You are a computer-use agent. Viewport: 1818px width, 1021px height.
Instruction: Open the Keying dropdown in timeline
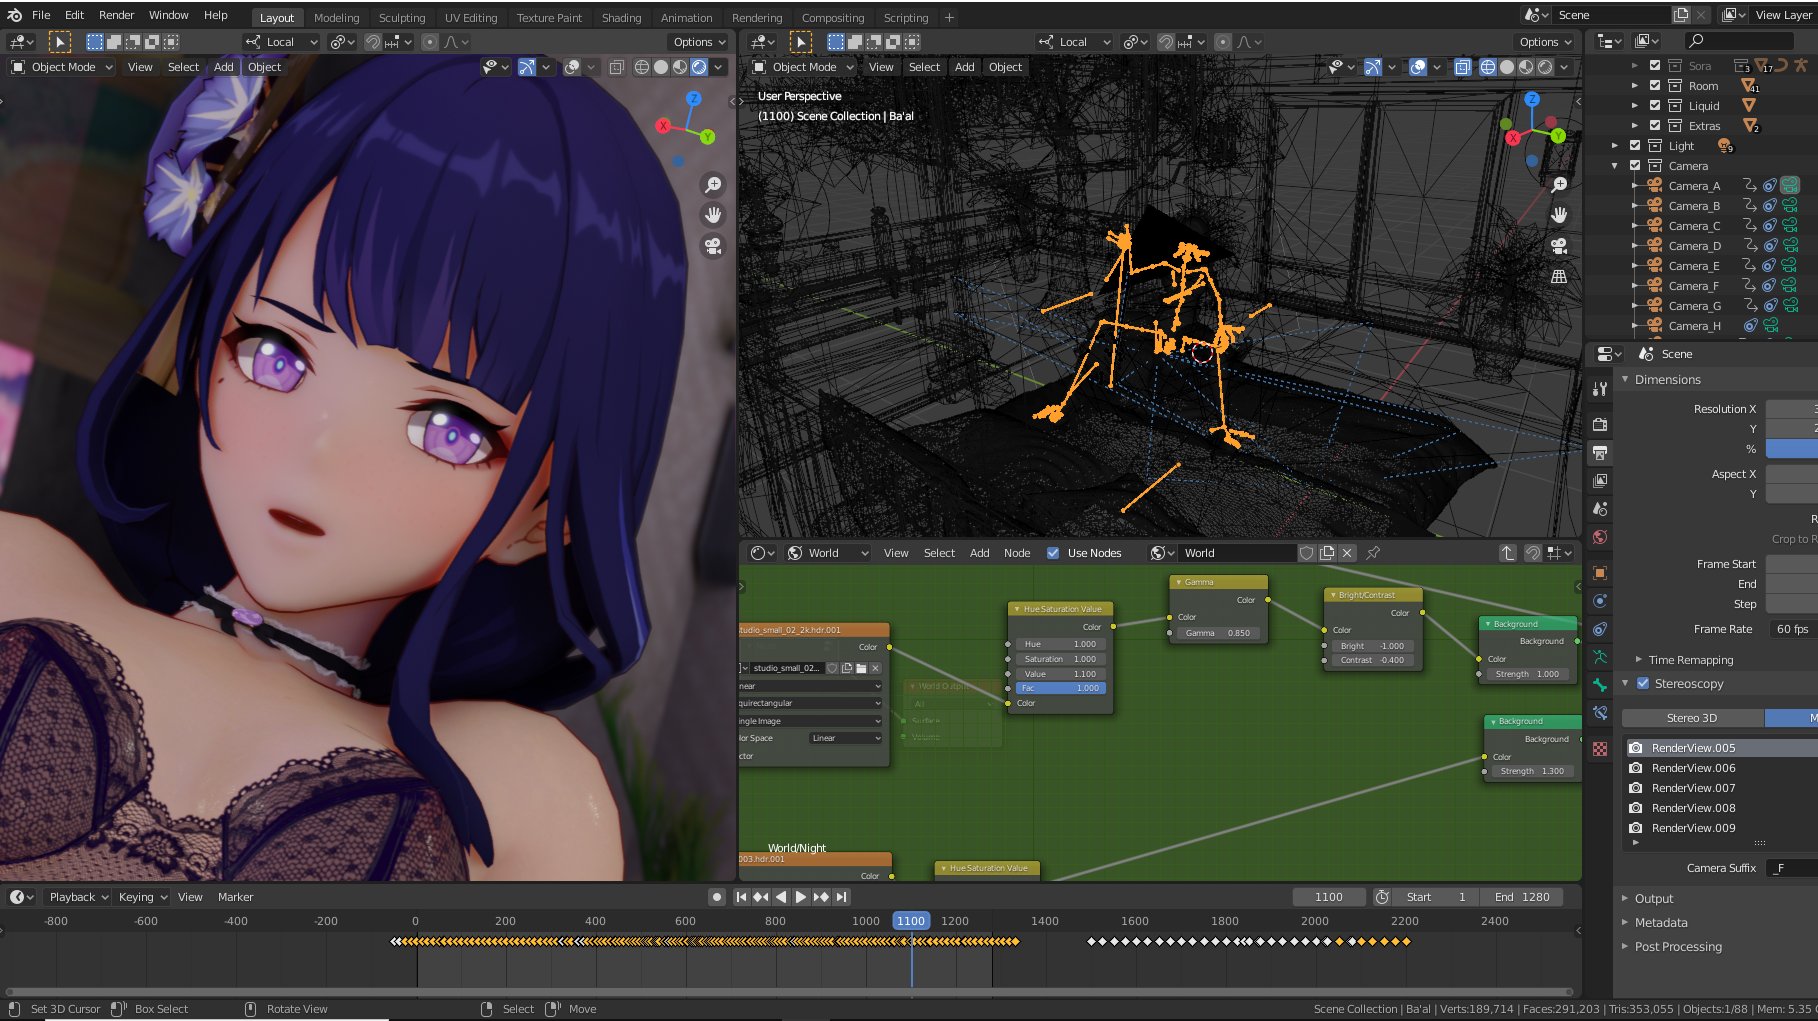(143, 897)
